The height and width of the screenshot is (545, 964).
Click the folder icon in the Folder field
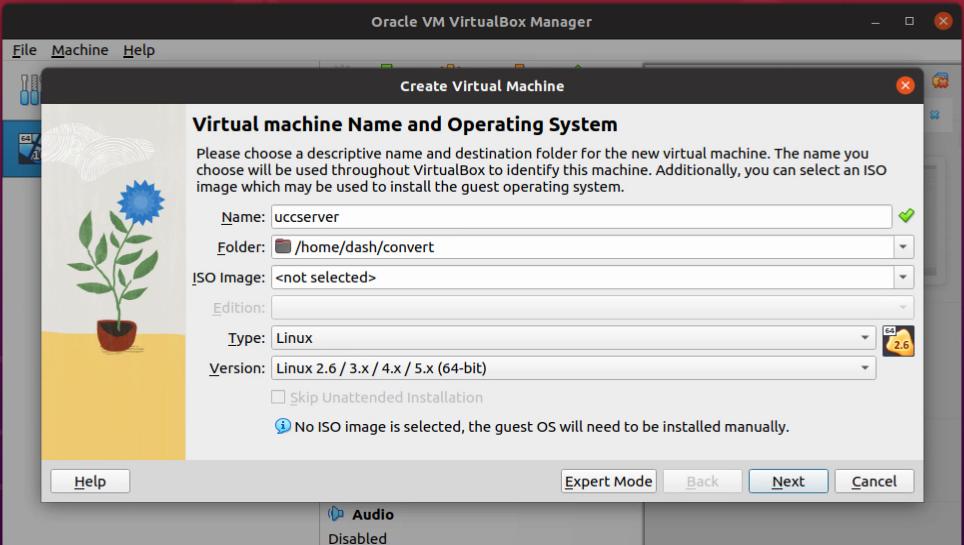(283, 247)
